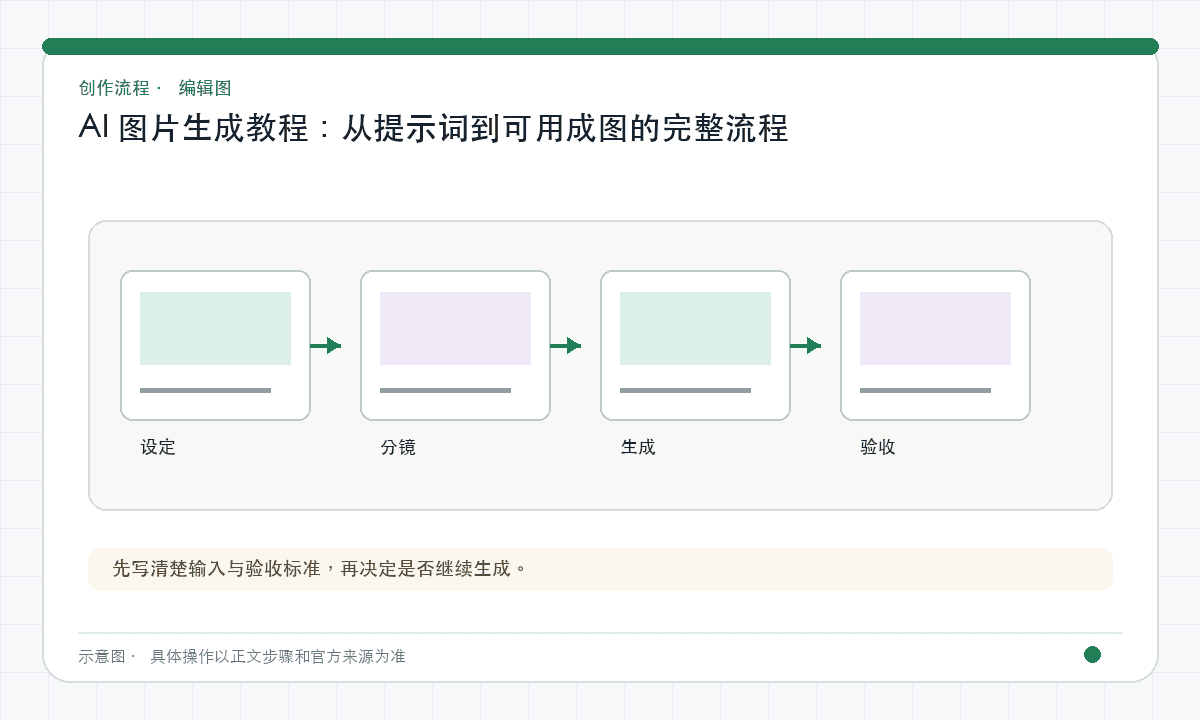Click the arrow between 分镜 and 生成
The height and width of the screenshot is (720, 1200).
(x=566, y=346)
